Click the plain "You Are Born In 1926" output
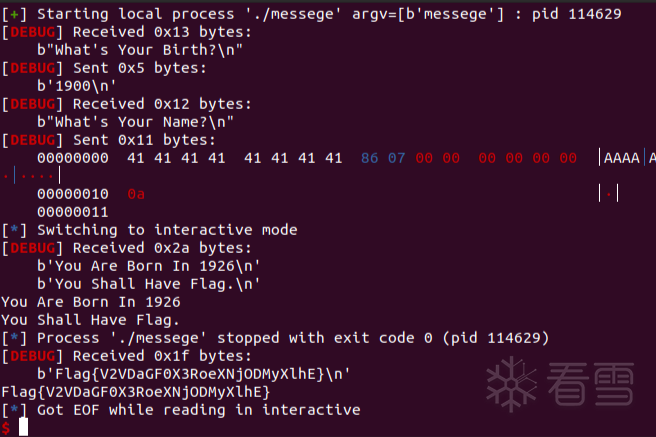This screenshot has height=437, width=656. [x=91, y=302]
